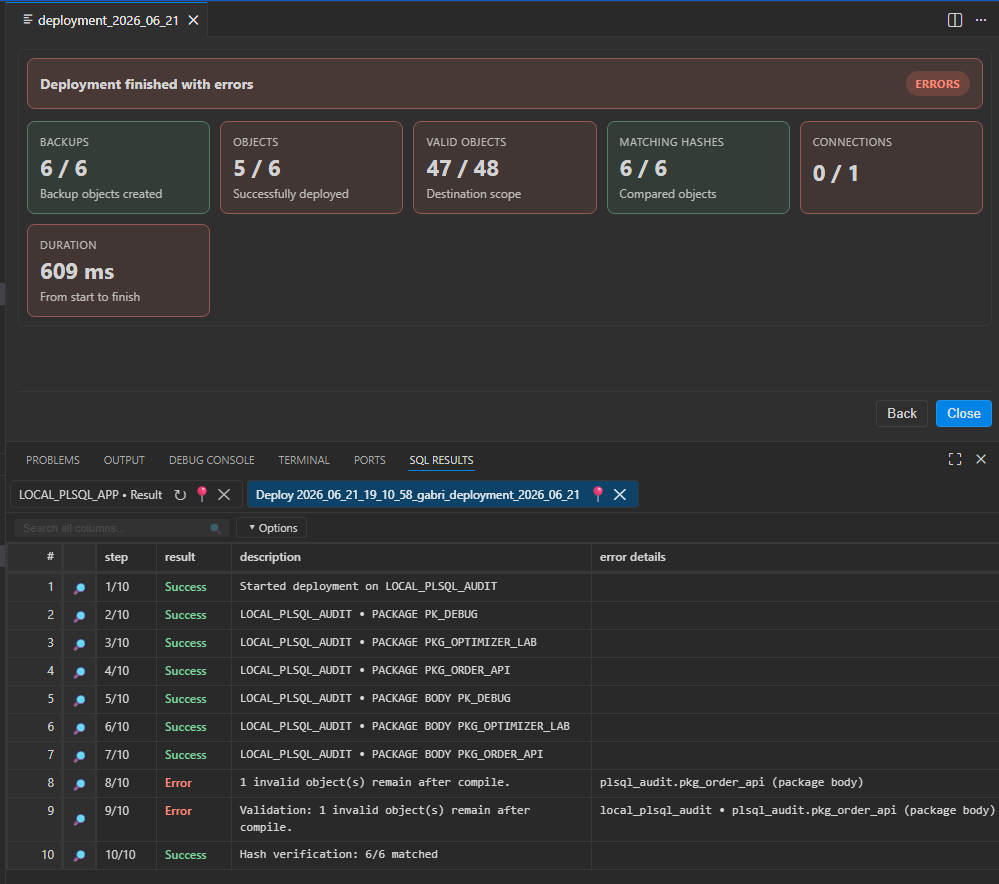
Task: Inspect row 1 with magnifier icon
Action: pyautogui.click(x=80, y=588)
